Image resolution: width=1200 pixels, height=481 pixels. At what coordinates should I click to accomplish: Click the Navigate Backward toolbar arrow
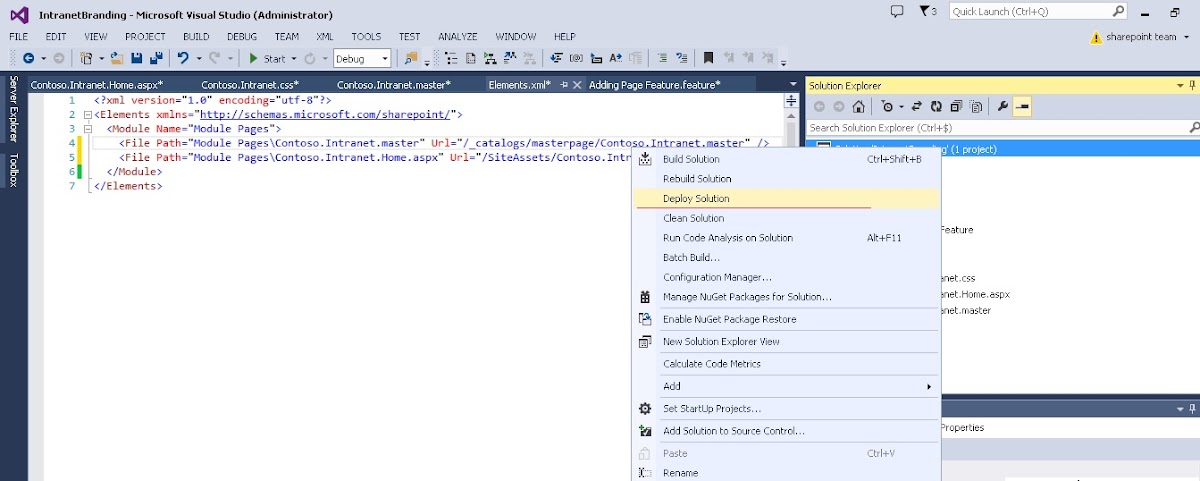click(x=28, y=58)
